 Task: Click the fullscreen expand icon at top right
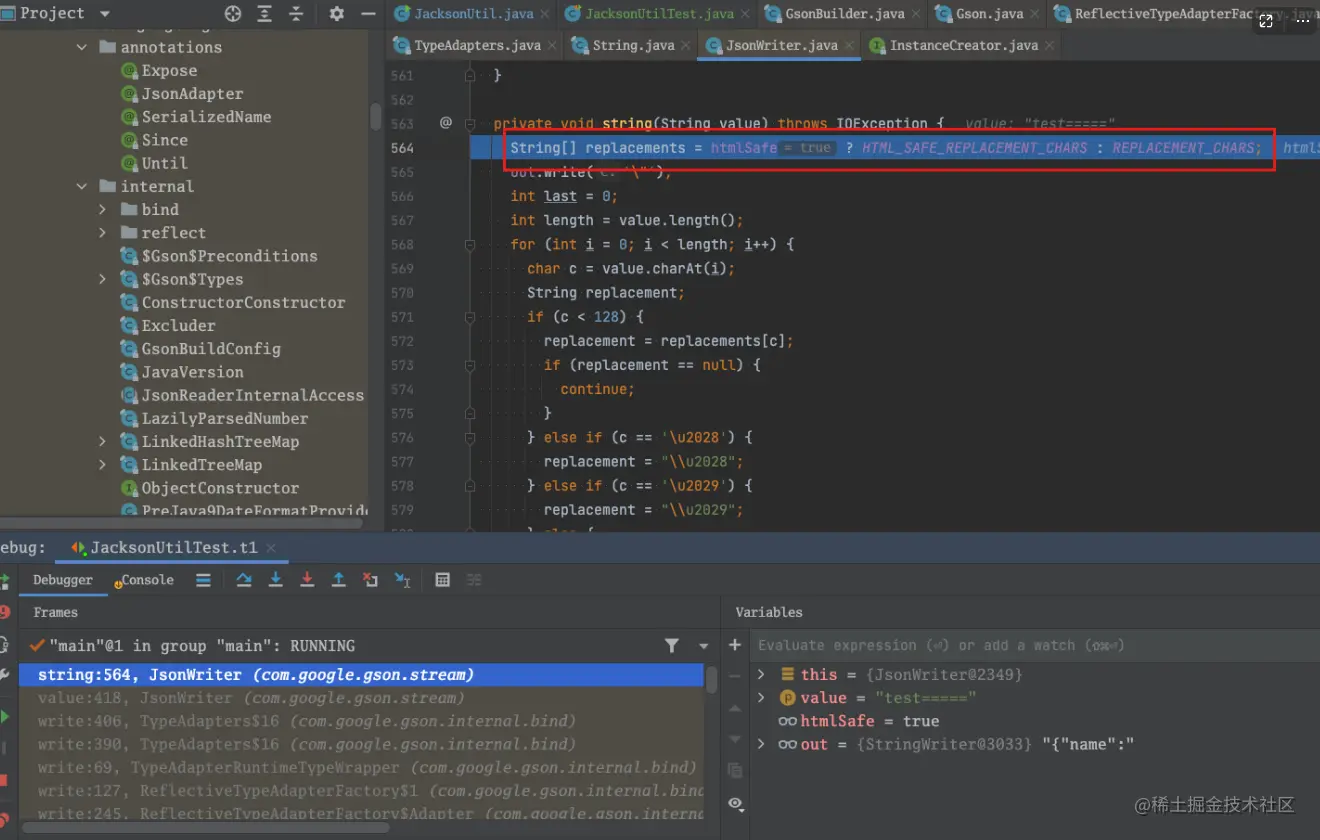click(1266, 21)
